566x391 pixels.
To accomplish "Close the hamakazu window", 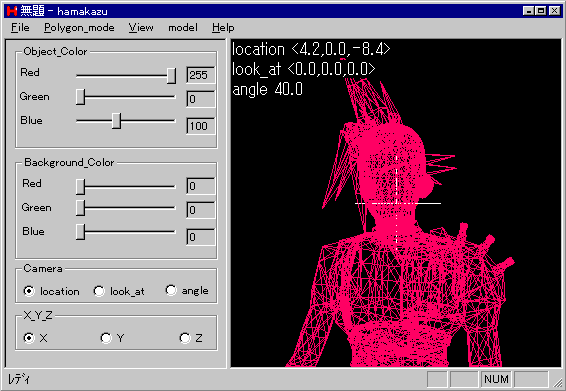I will (x=555, y=11).
